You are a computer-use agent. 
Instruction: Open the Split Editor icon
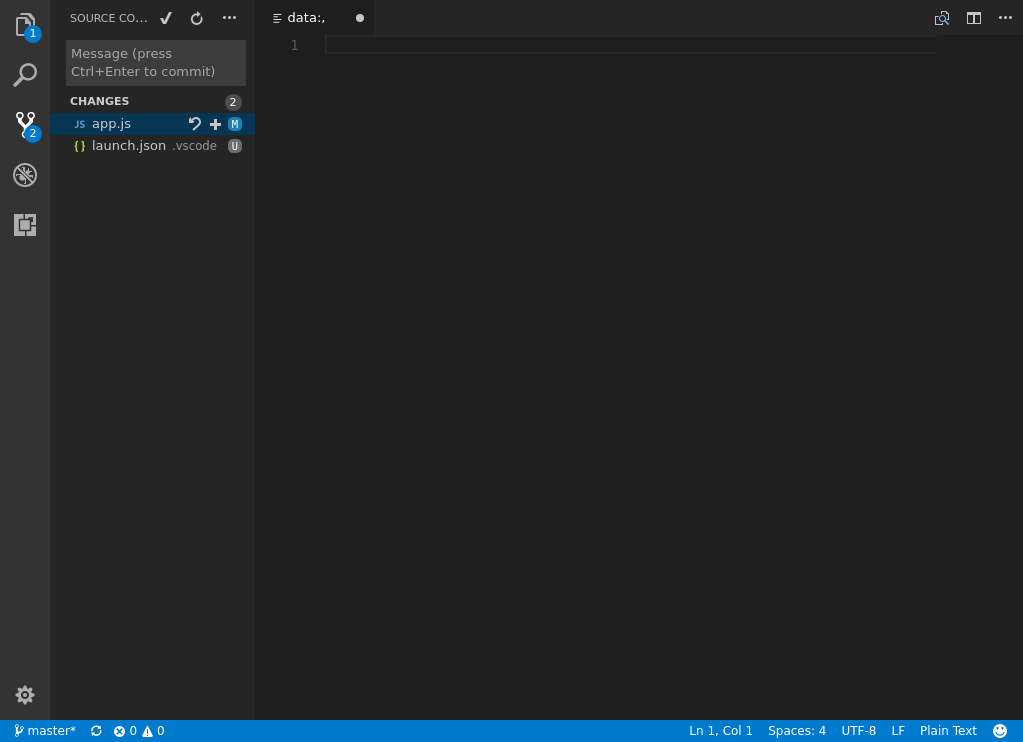973,17
